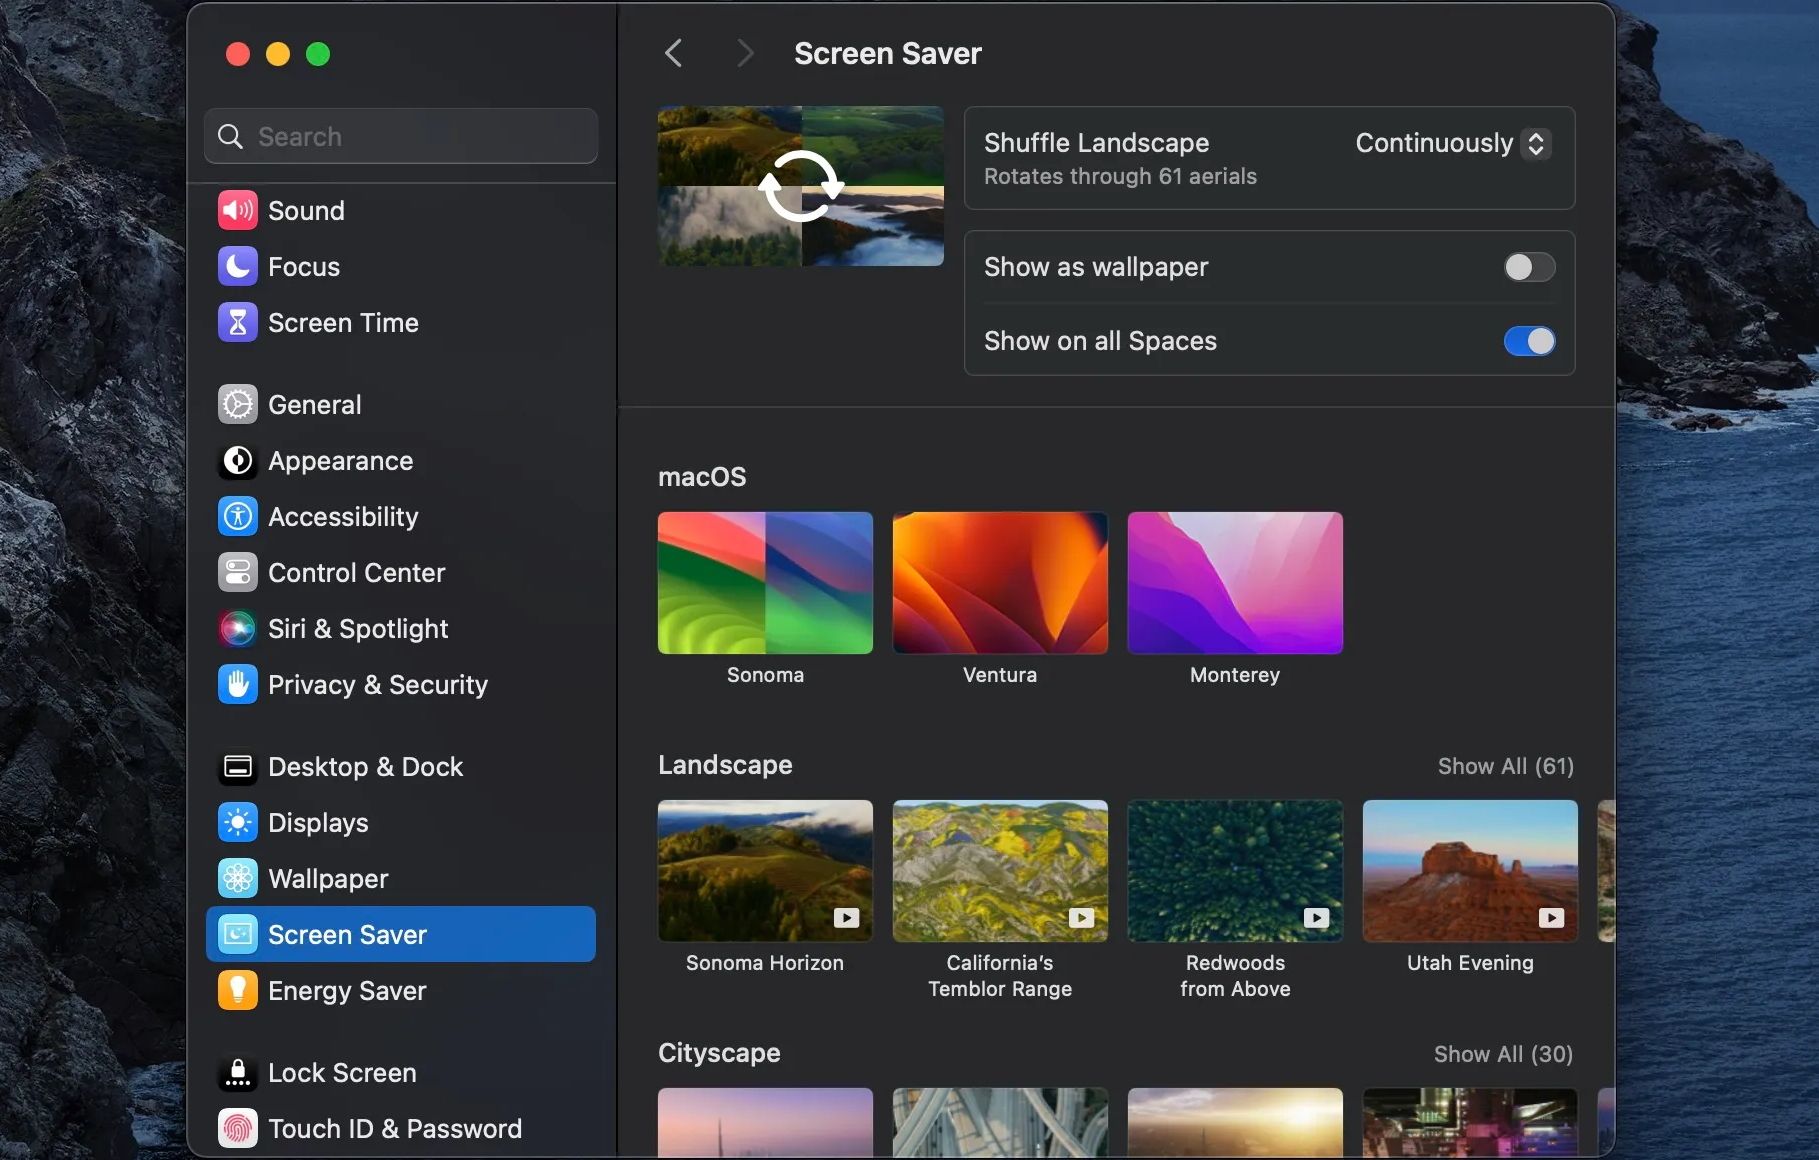Select the Energy Saver sidebar entry

click(347, 990)
